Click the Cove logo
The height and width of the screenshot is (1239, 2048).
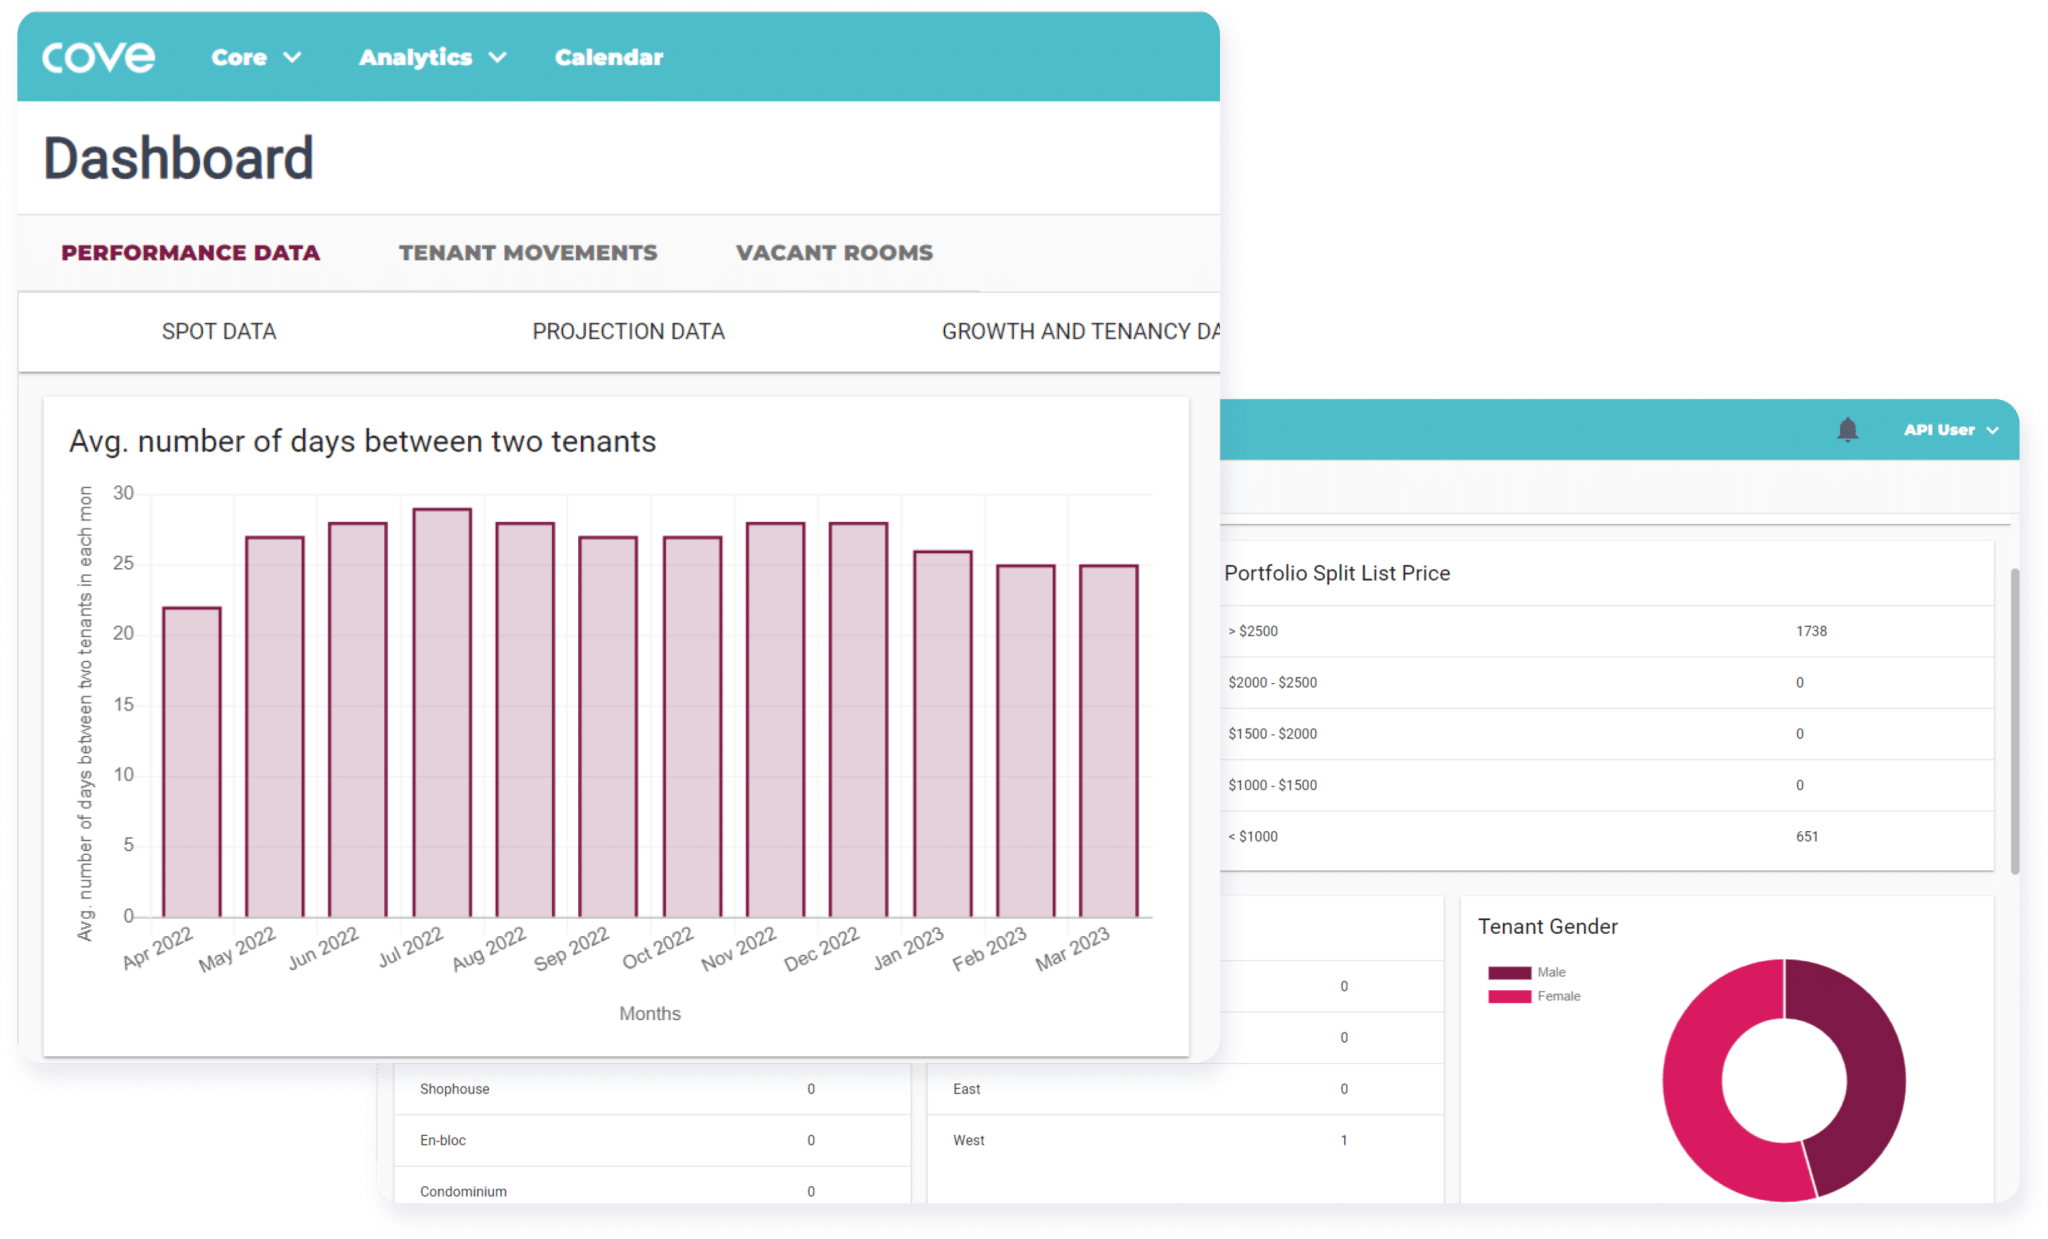tap(98, 57)
